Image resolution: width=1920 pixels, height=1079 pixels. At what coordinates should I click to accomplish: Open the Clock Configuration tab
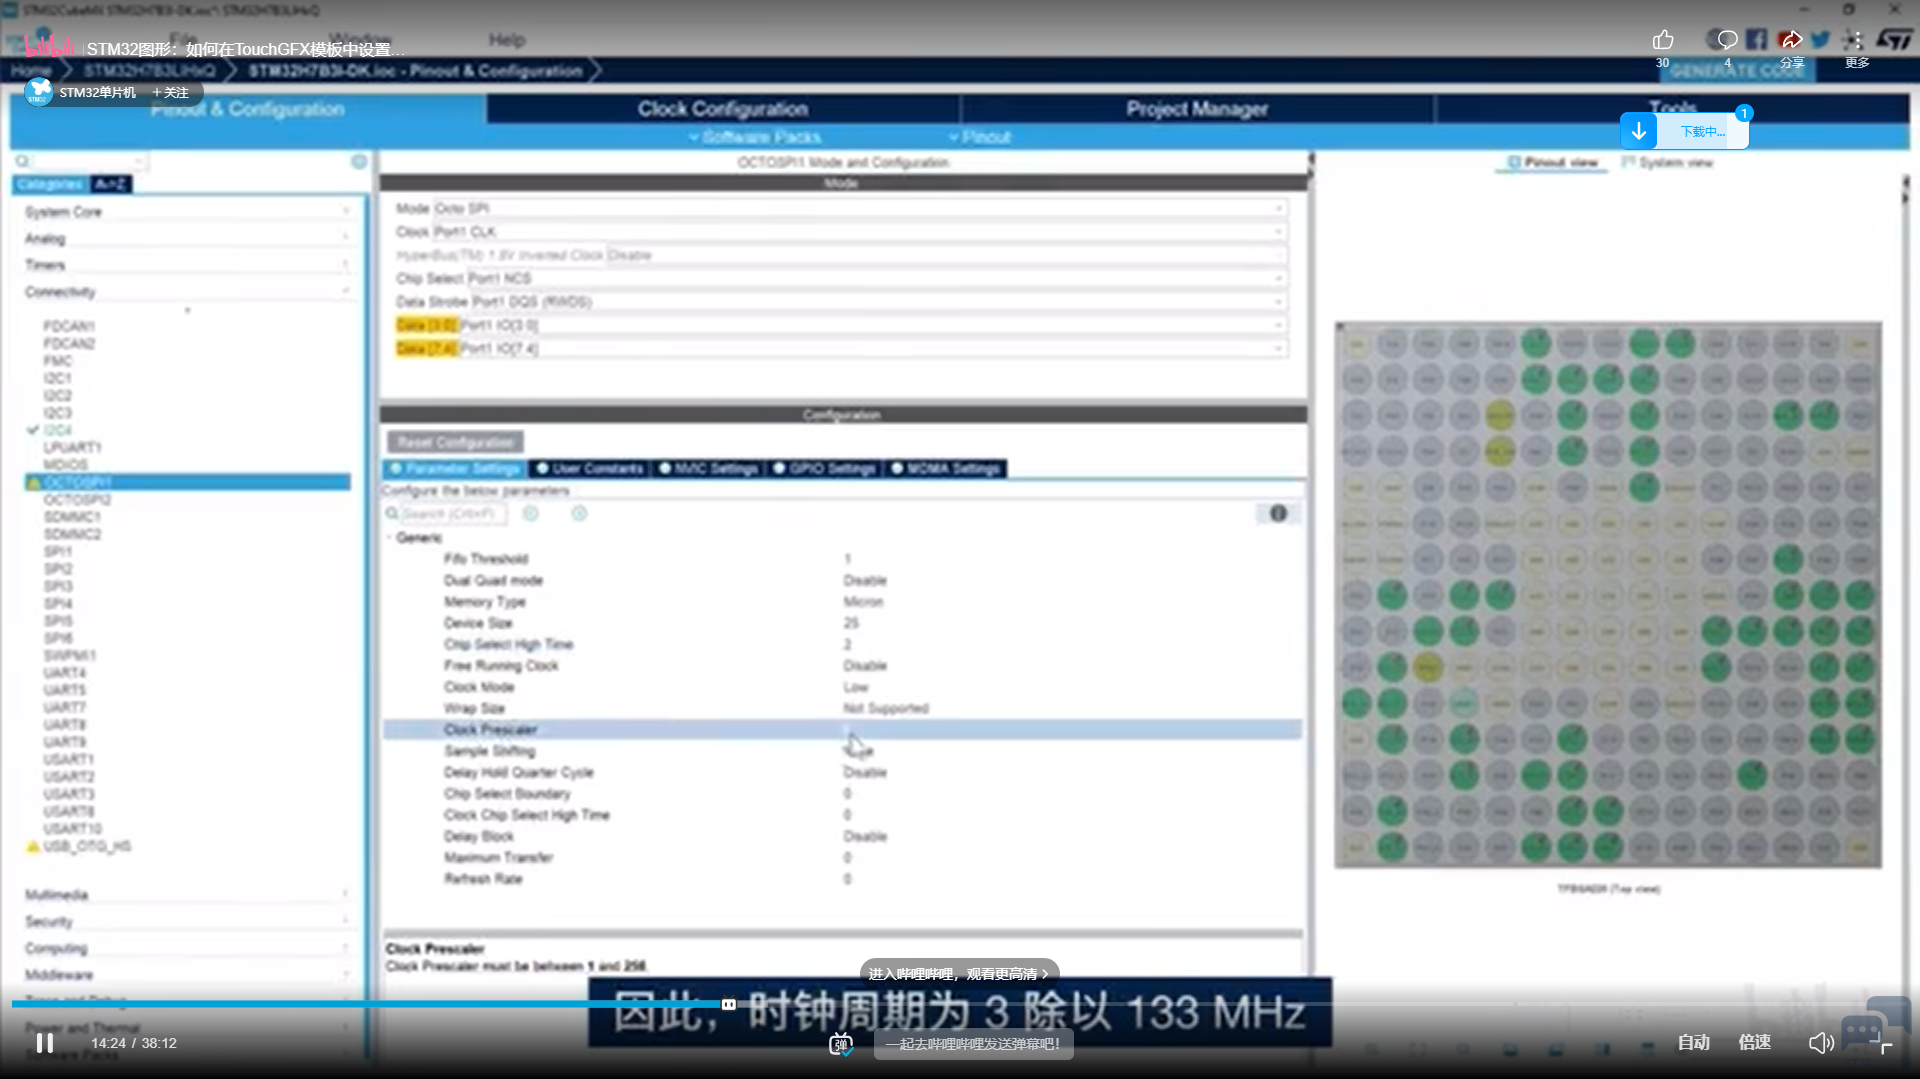click(723, 109)
